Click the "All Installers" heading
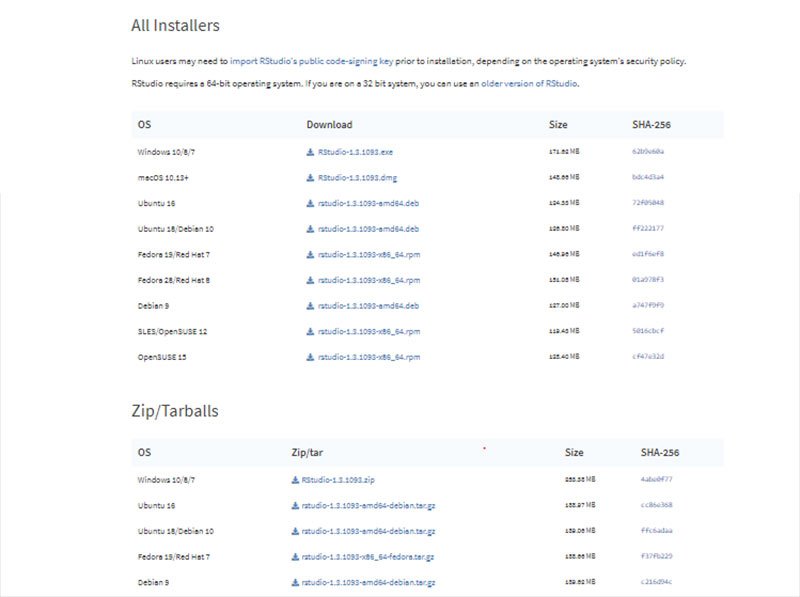Screen dimensions: 800x597 [x=176, y=25]
